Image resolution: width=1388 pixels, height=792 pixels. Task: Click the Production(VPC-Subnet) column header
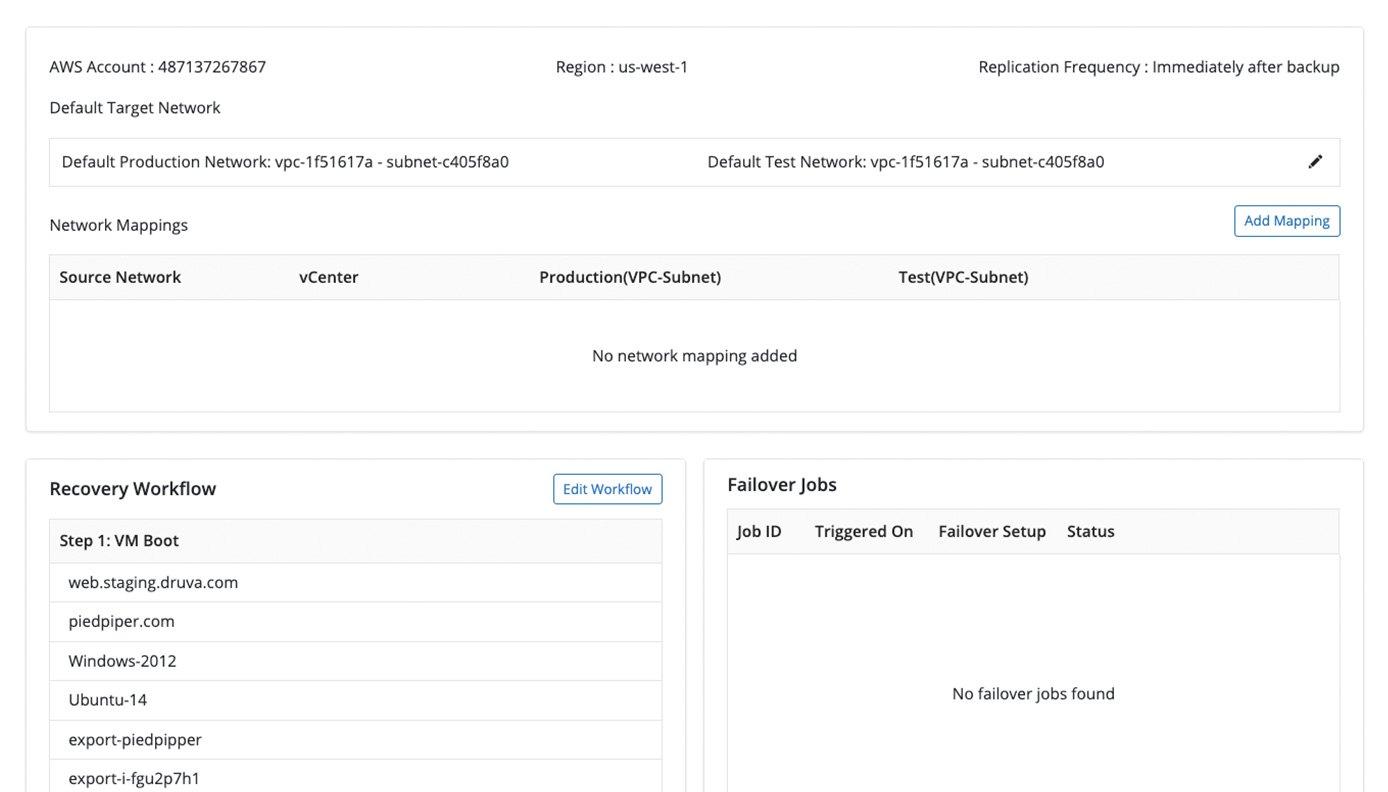629,277
